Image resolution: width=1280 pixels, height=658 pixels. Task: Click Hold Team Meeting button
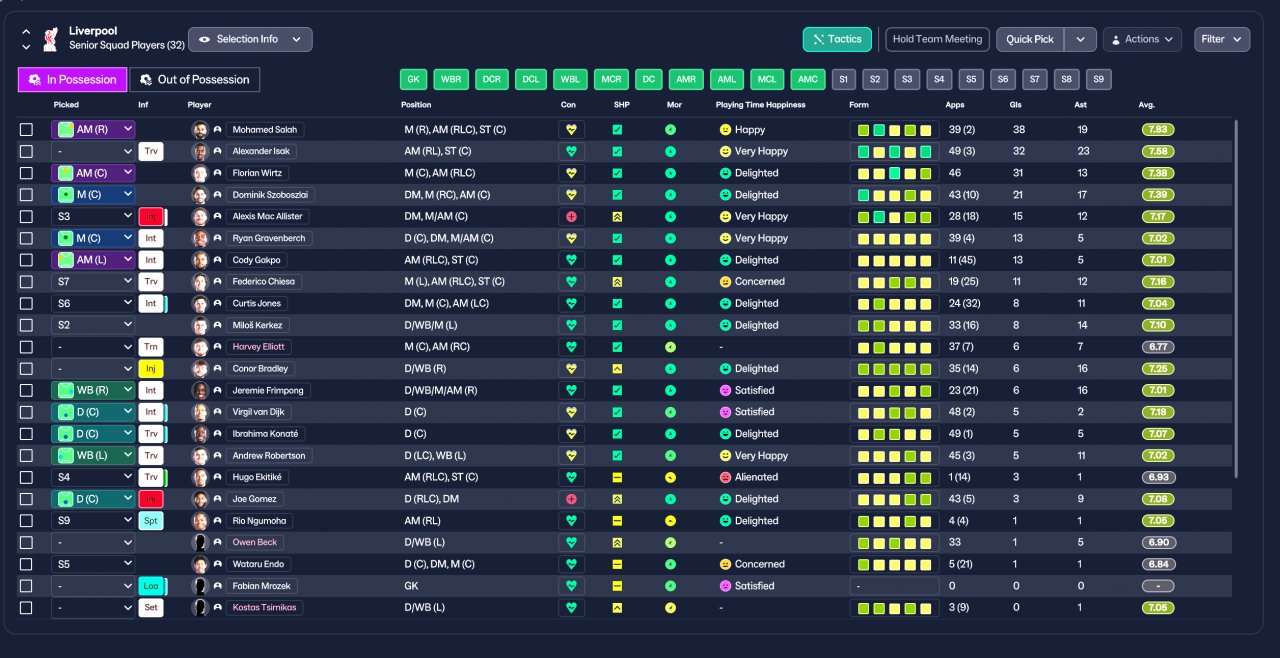pyautogui.click(x=937, y=39)
